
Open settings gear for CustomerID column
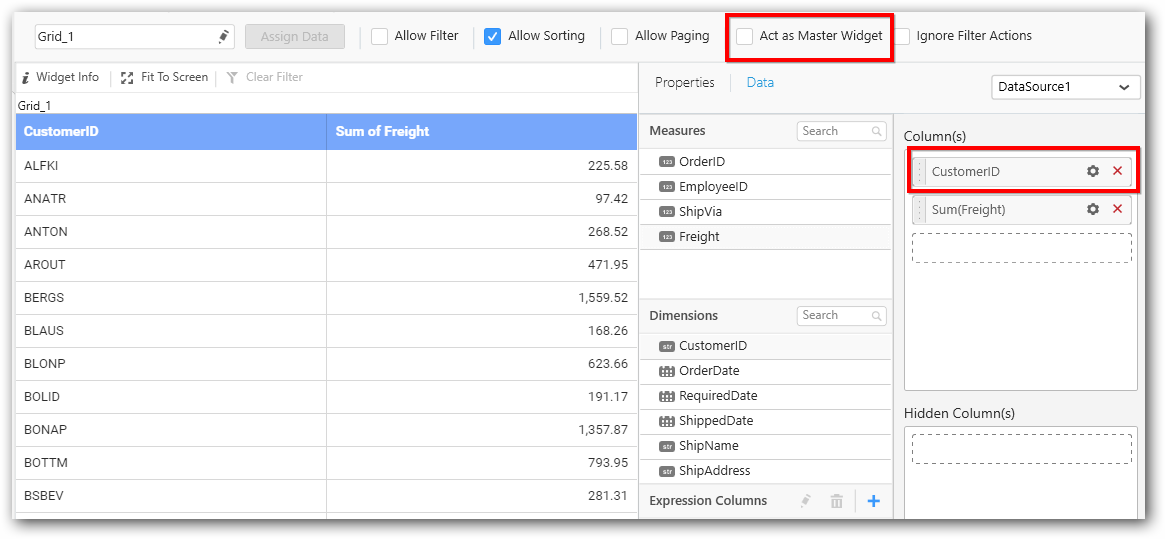coord(1093,171)
